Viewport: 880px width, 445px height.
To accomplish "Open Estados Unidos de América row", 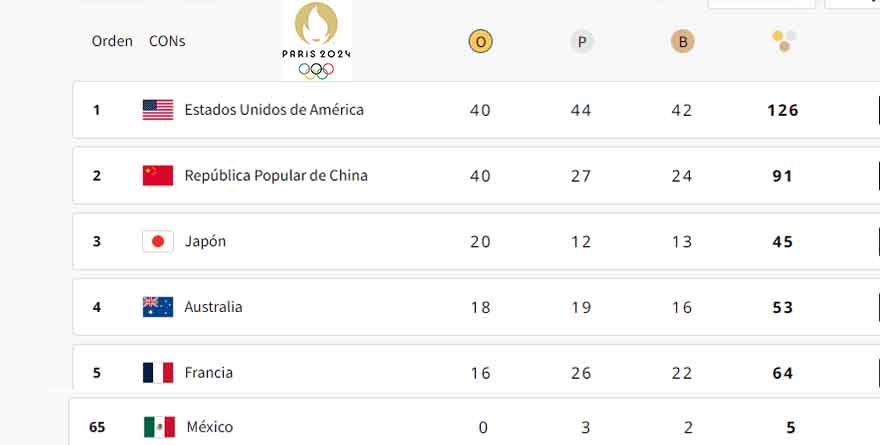I will [x=274, y=110].
